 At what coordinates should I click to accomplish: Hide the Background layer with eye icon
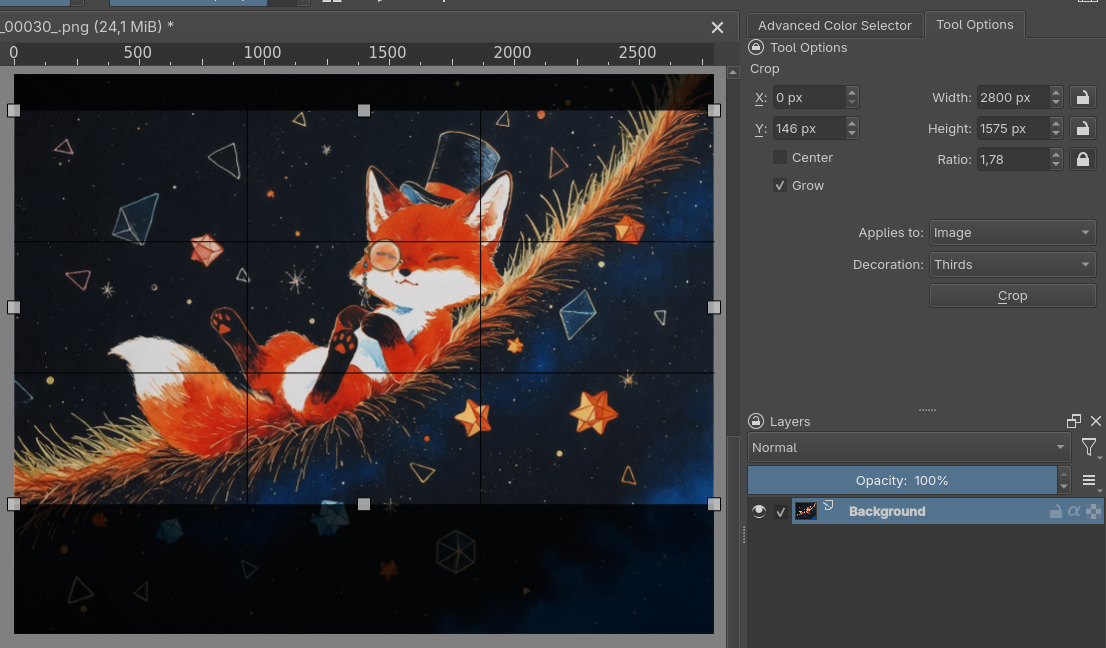(759, 511)
